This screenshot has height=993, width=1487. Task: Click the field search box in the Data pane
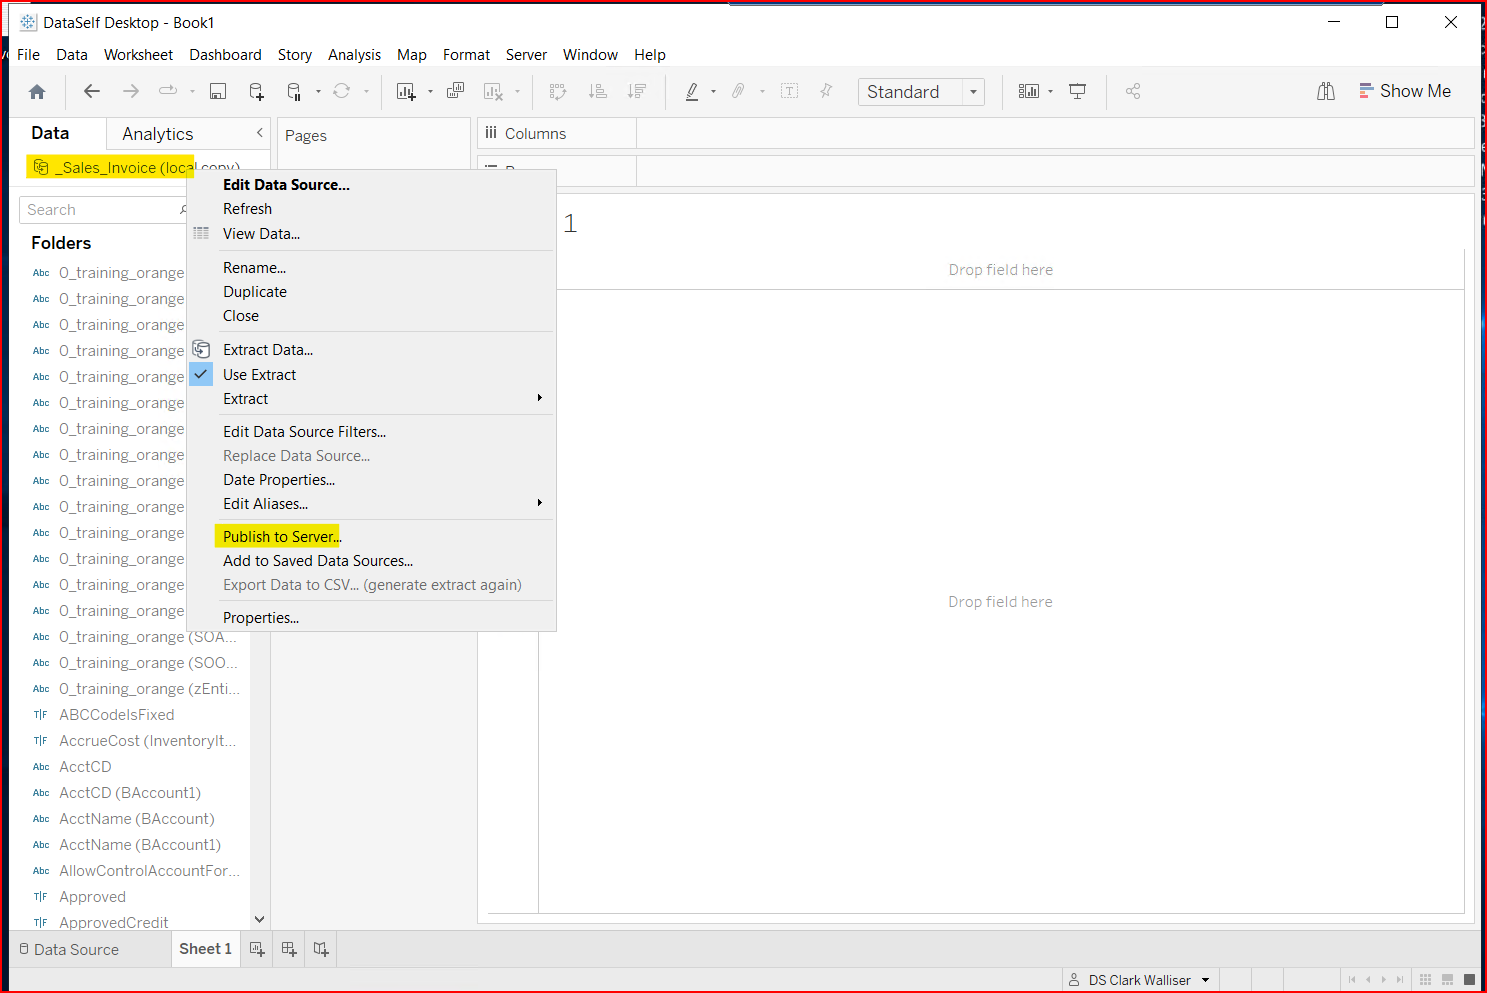click(x=100, y=209)
